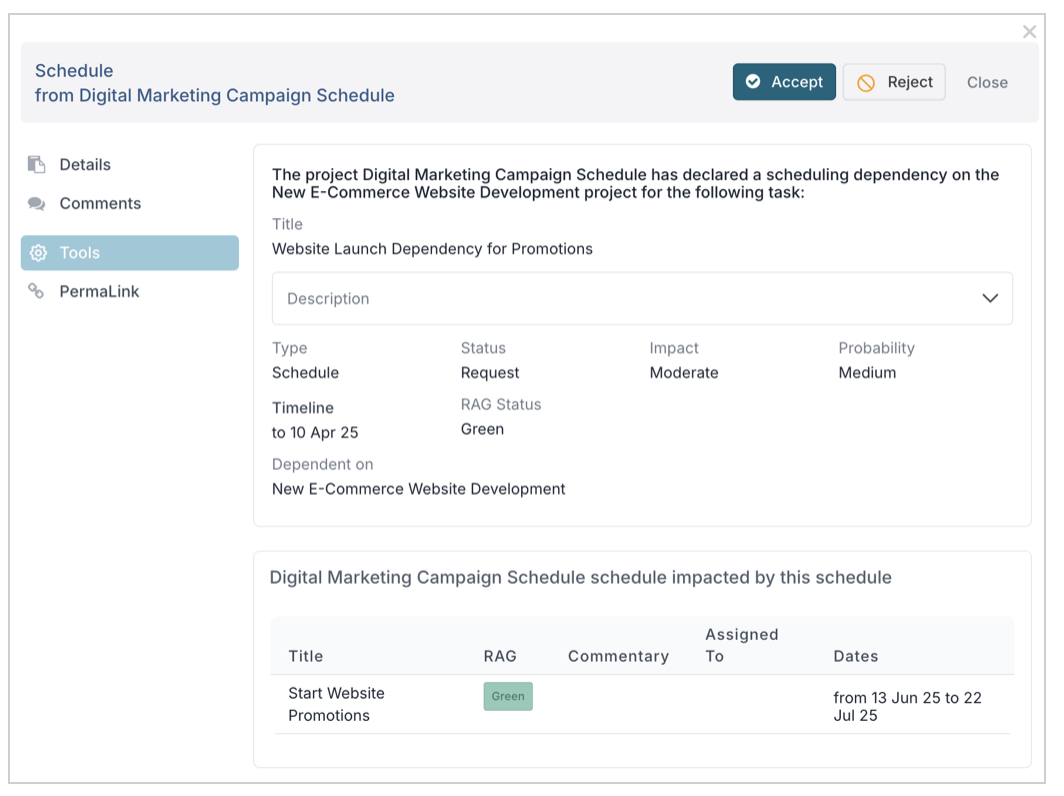
Task: Click the scheduling dependency intro paragraph
Action: [635, 183]
